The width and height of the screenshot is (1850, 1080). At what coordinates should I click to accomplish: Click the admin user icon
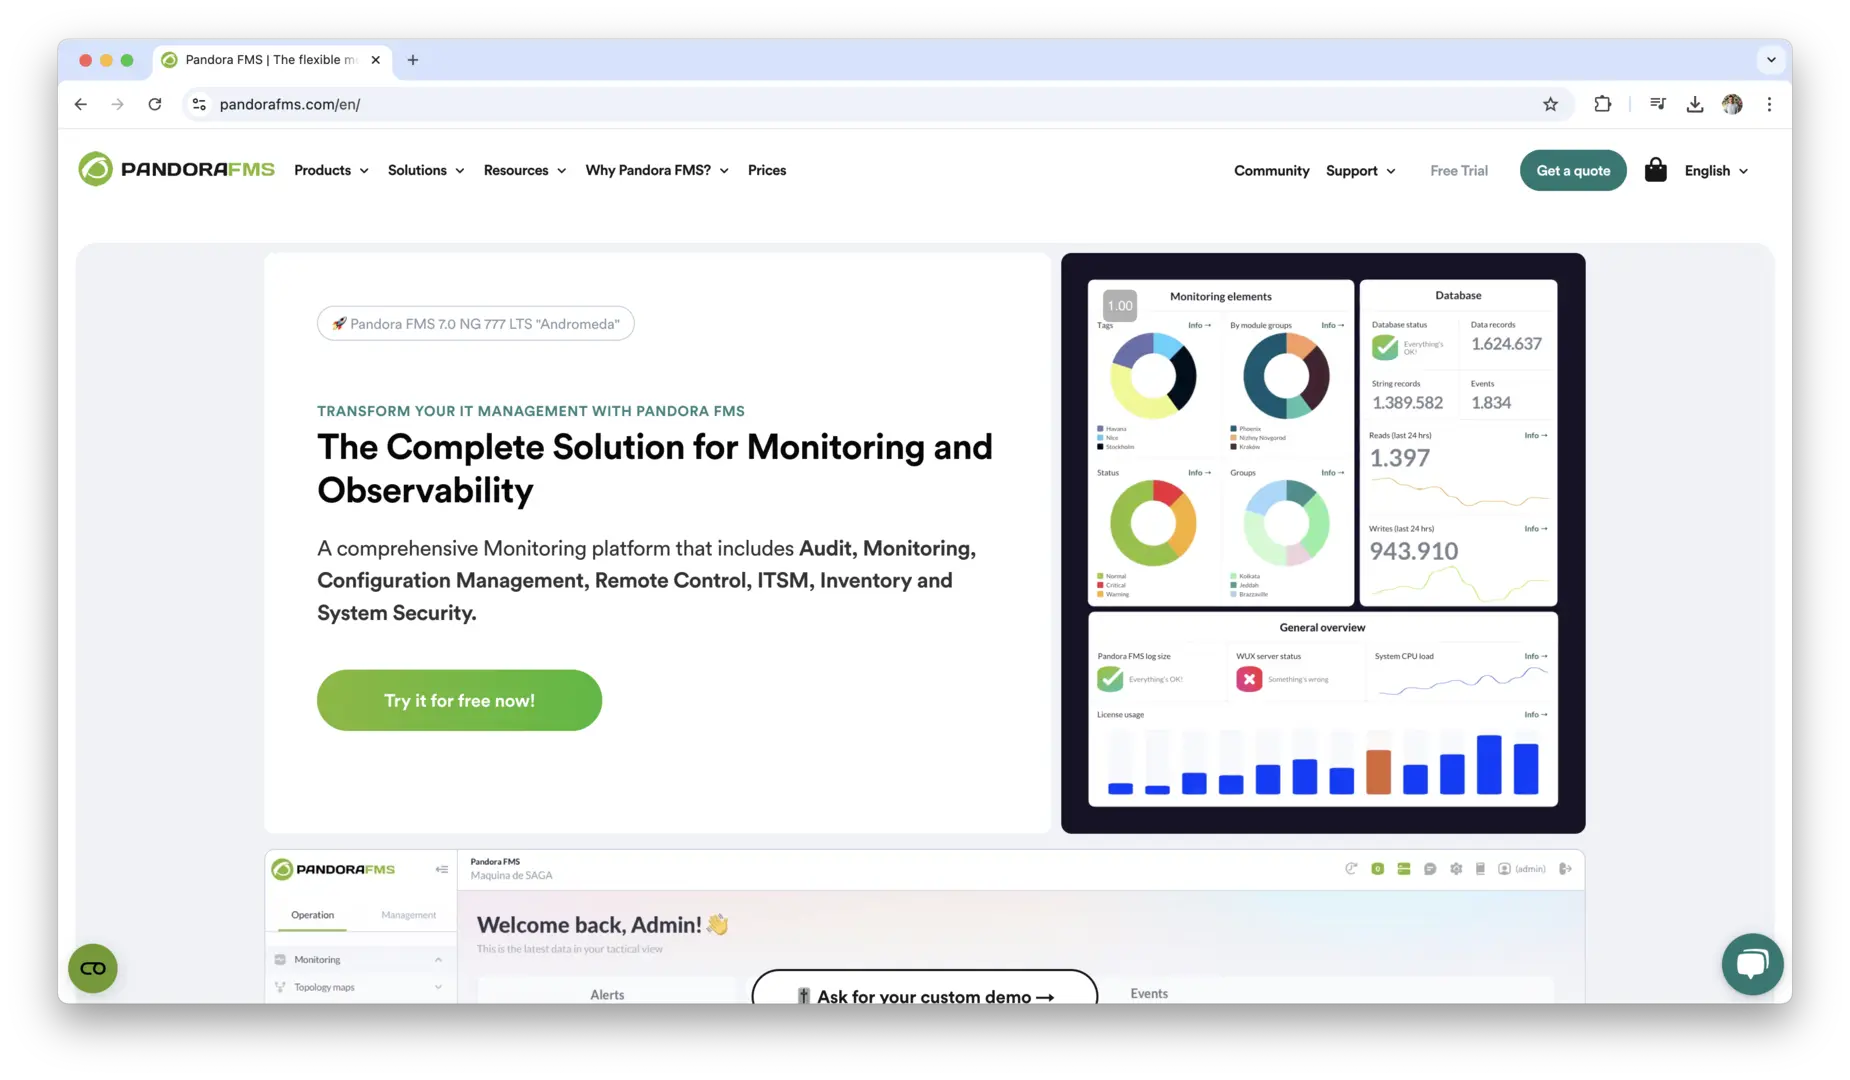1504,869
